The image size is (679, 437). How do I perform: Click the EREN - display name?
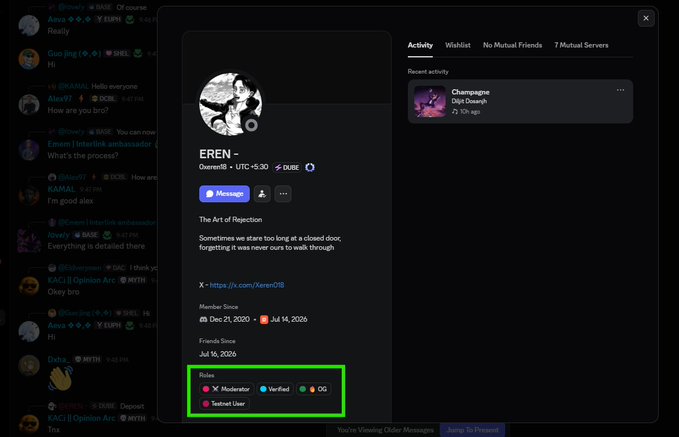(x=219, y=154)
